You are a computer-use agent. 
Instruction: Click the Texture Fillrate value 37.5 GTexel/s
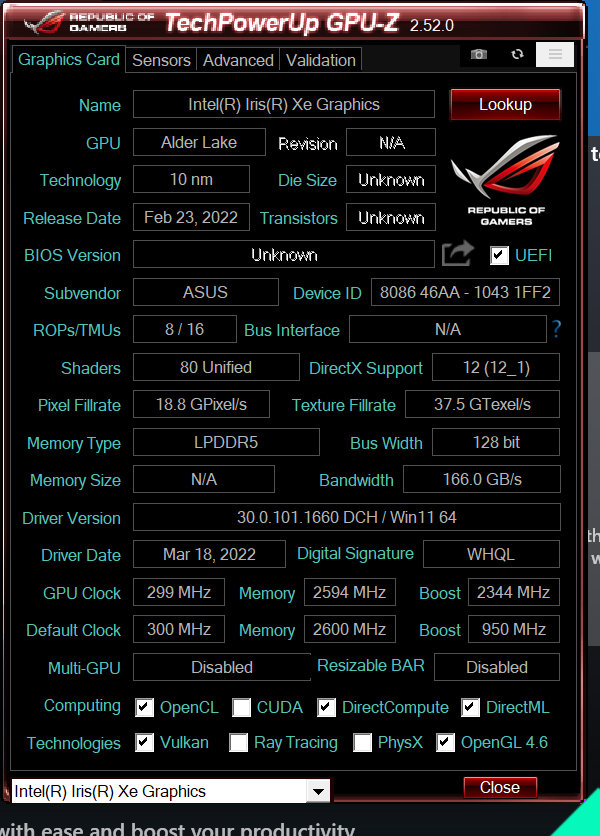point(482,404)
